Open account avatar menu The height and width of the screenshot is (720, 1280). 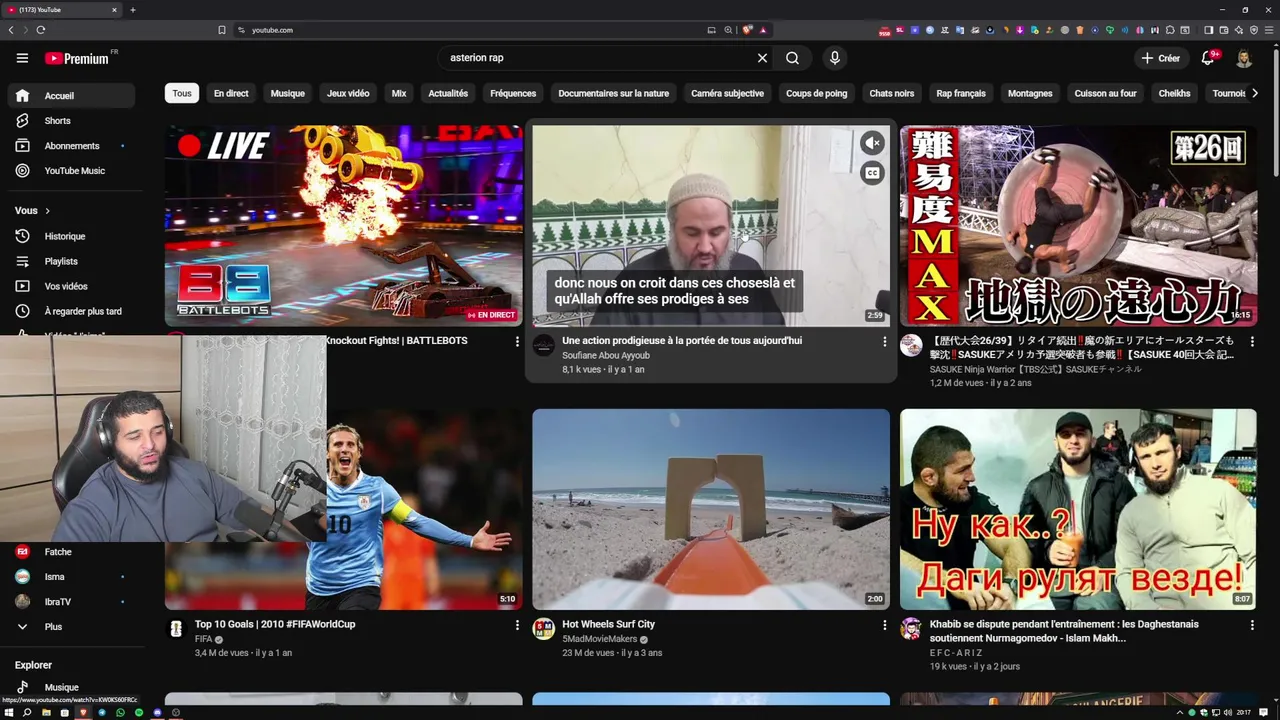pos(1244,58)
